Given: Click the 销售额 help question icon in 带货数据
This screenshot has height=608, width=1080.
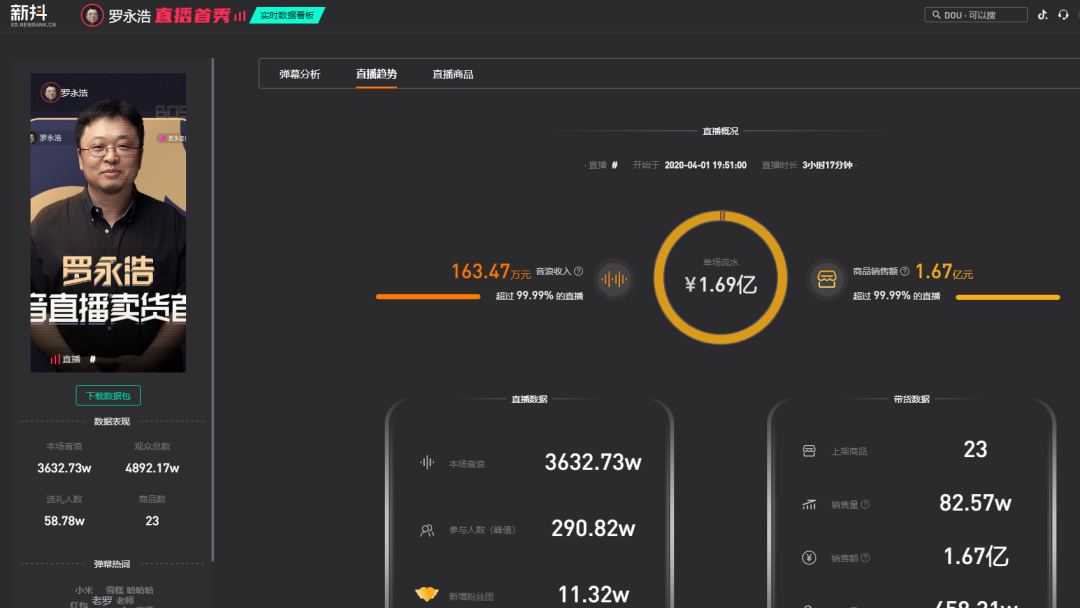Looking at the screenshot, I should click(865, 558).
